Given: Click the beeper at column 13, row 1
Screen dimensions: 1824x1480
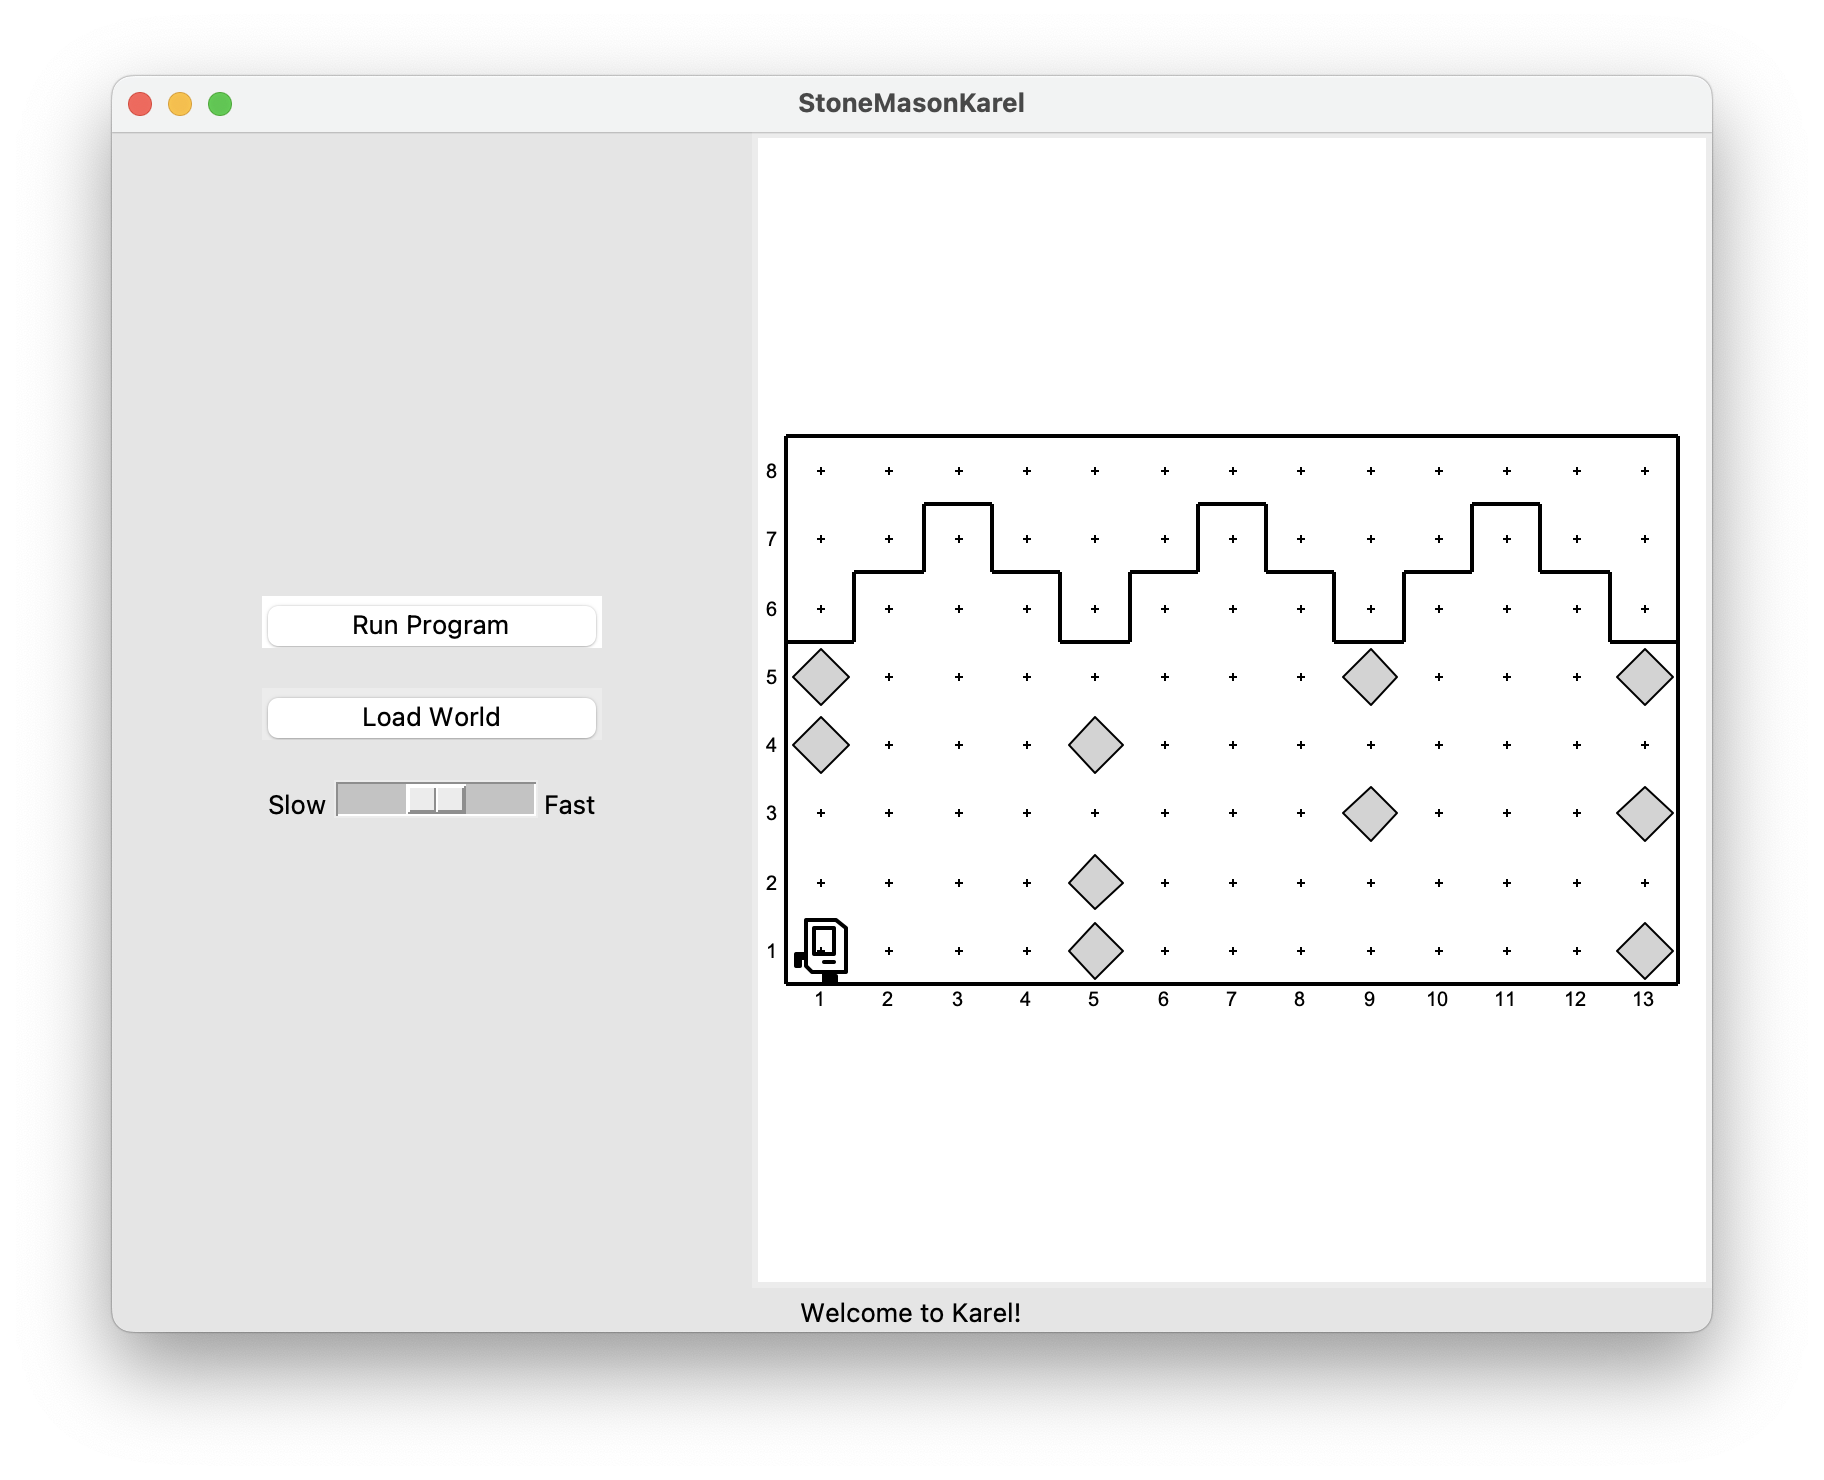Looking at the screenshot, I should pos(1645,951).
